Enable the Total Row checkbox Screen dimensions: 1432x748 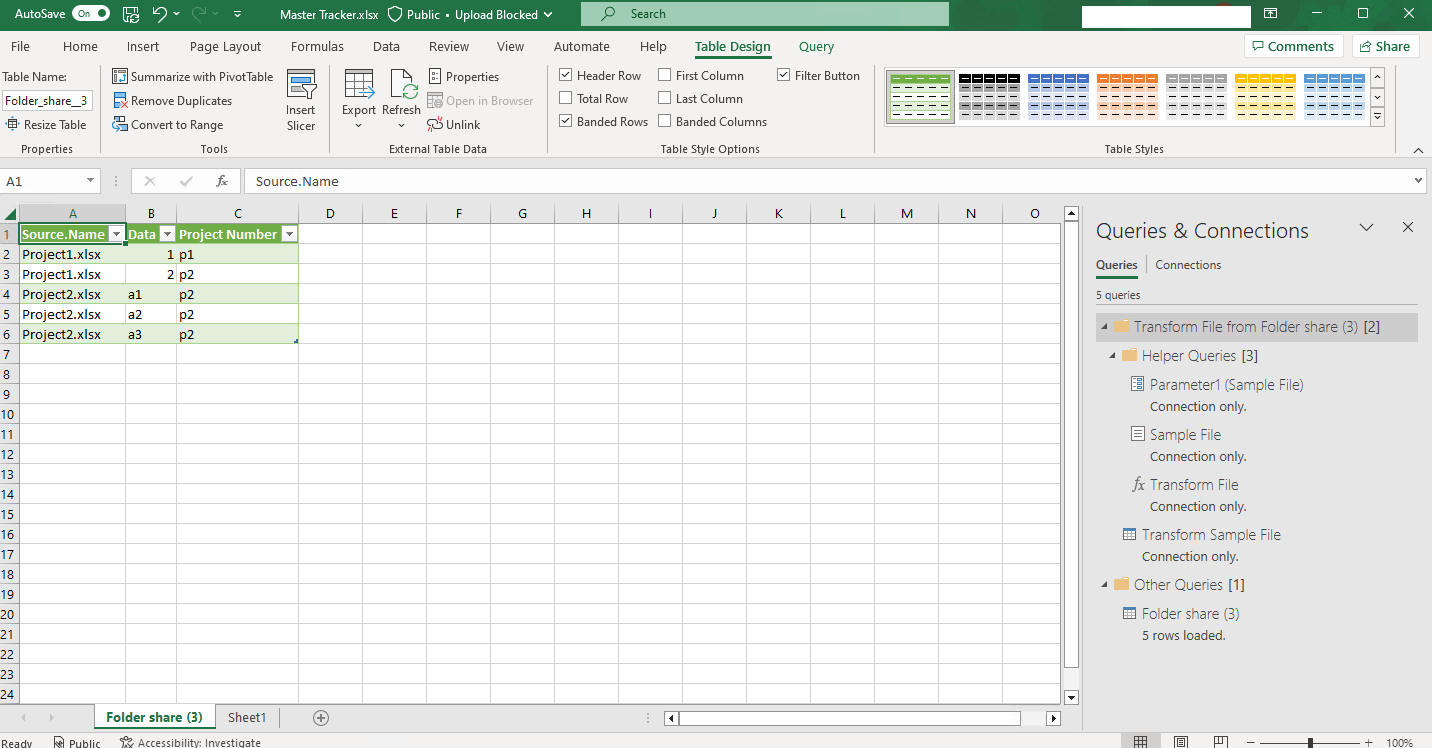(566, 98)
